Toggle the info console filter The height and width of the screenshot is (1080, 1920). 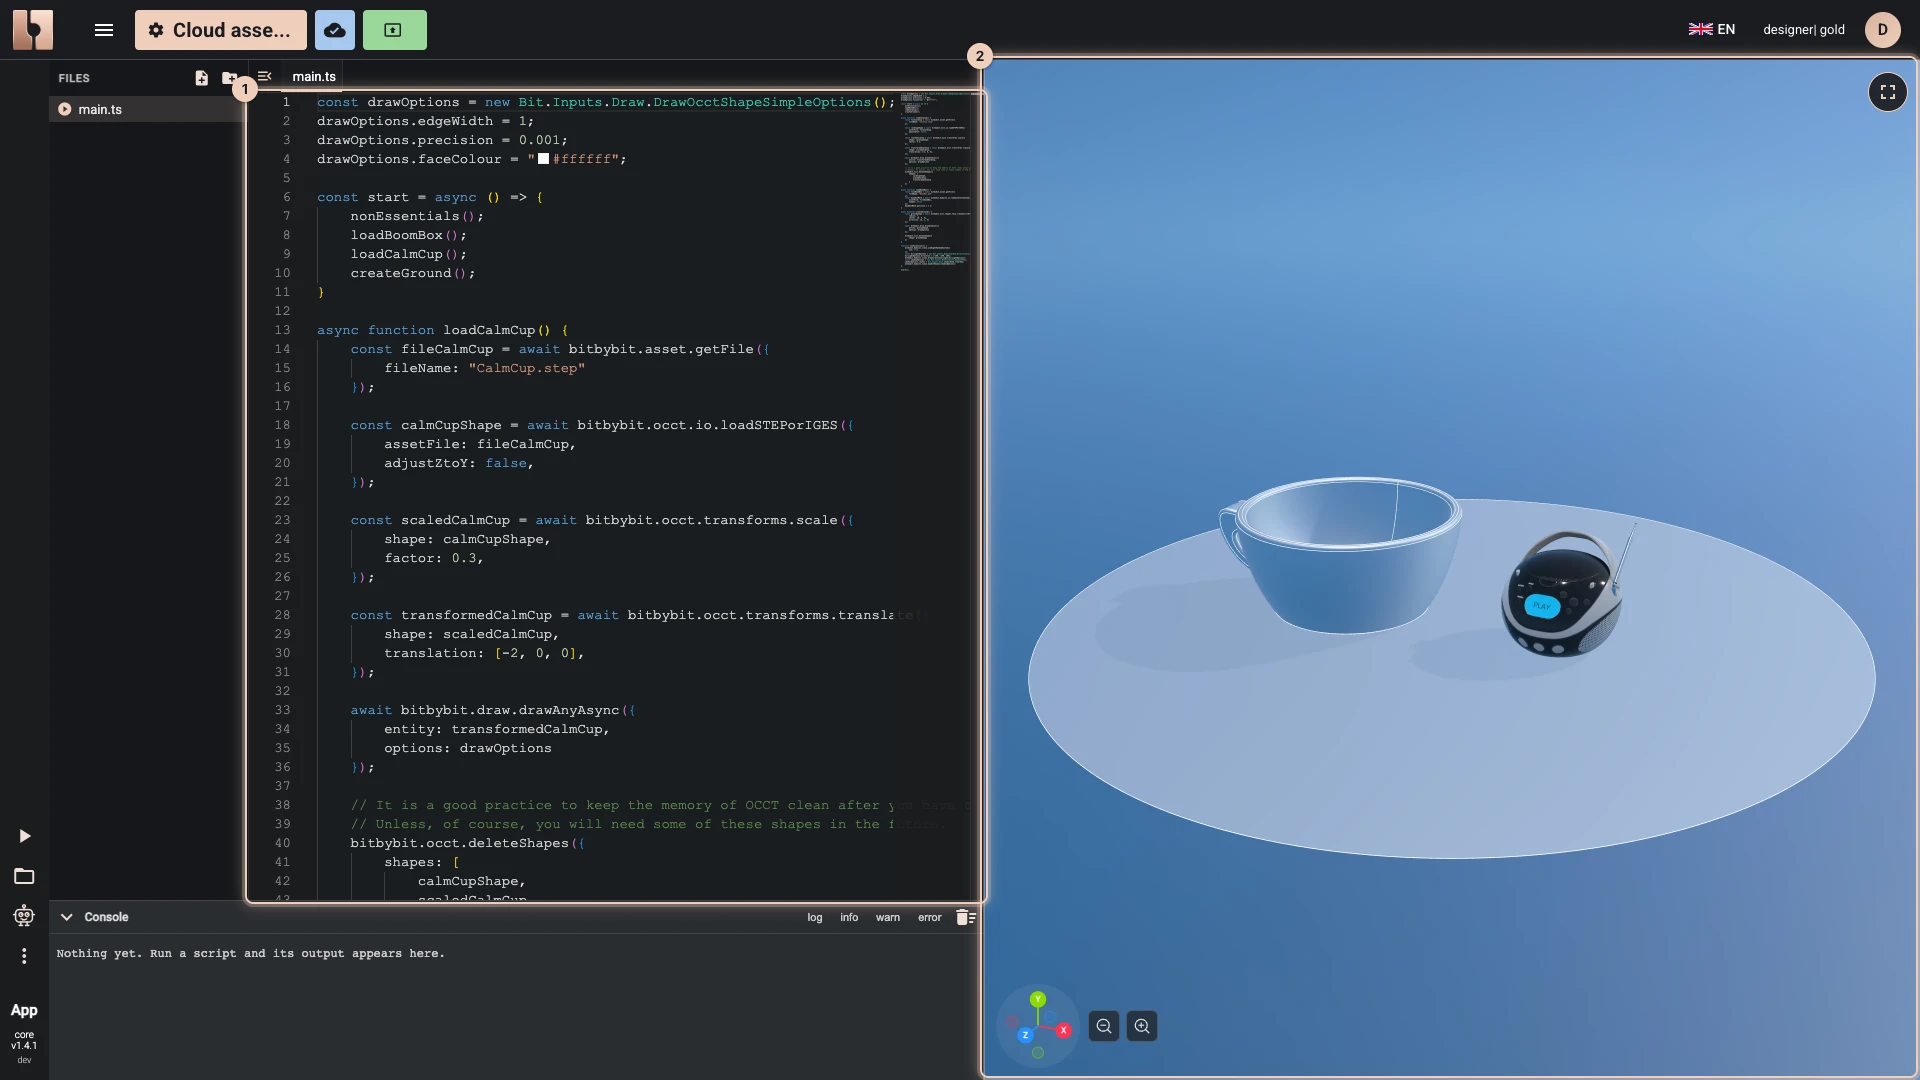[849, 917]
